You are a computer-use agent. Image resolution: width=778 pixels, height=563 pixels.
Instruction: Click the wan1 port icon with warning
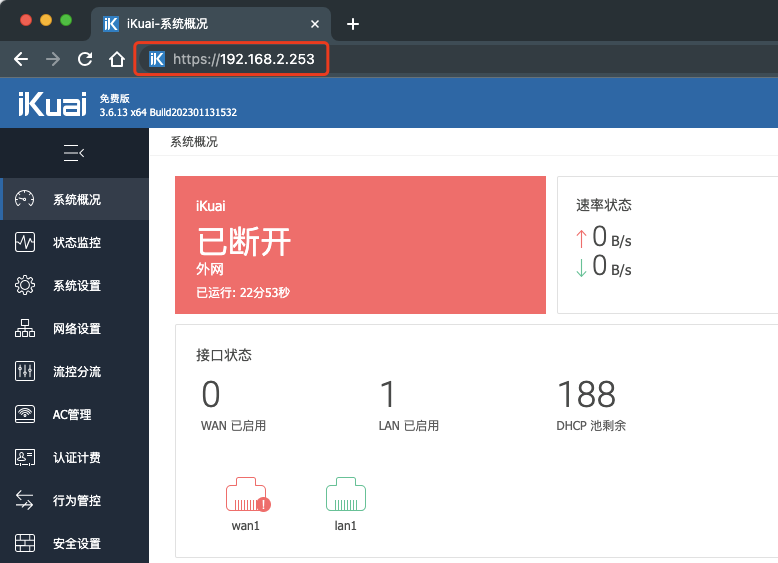248,495
